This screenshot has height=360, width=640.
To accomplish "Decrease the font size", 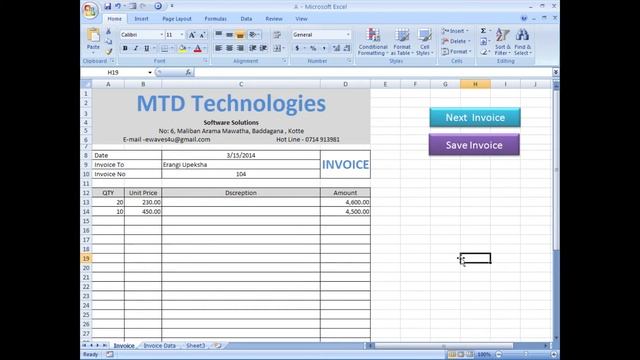I will (x=202, y=35).
